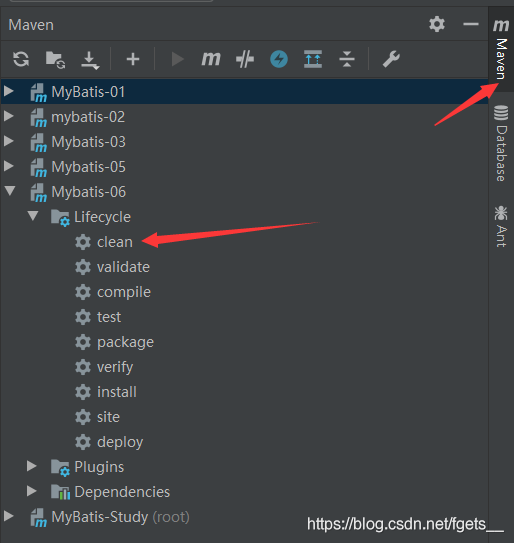Toggle Skip Tests mode lightning icon
Screen dimensions: 514x543
[279, 59]
